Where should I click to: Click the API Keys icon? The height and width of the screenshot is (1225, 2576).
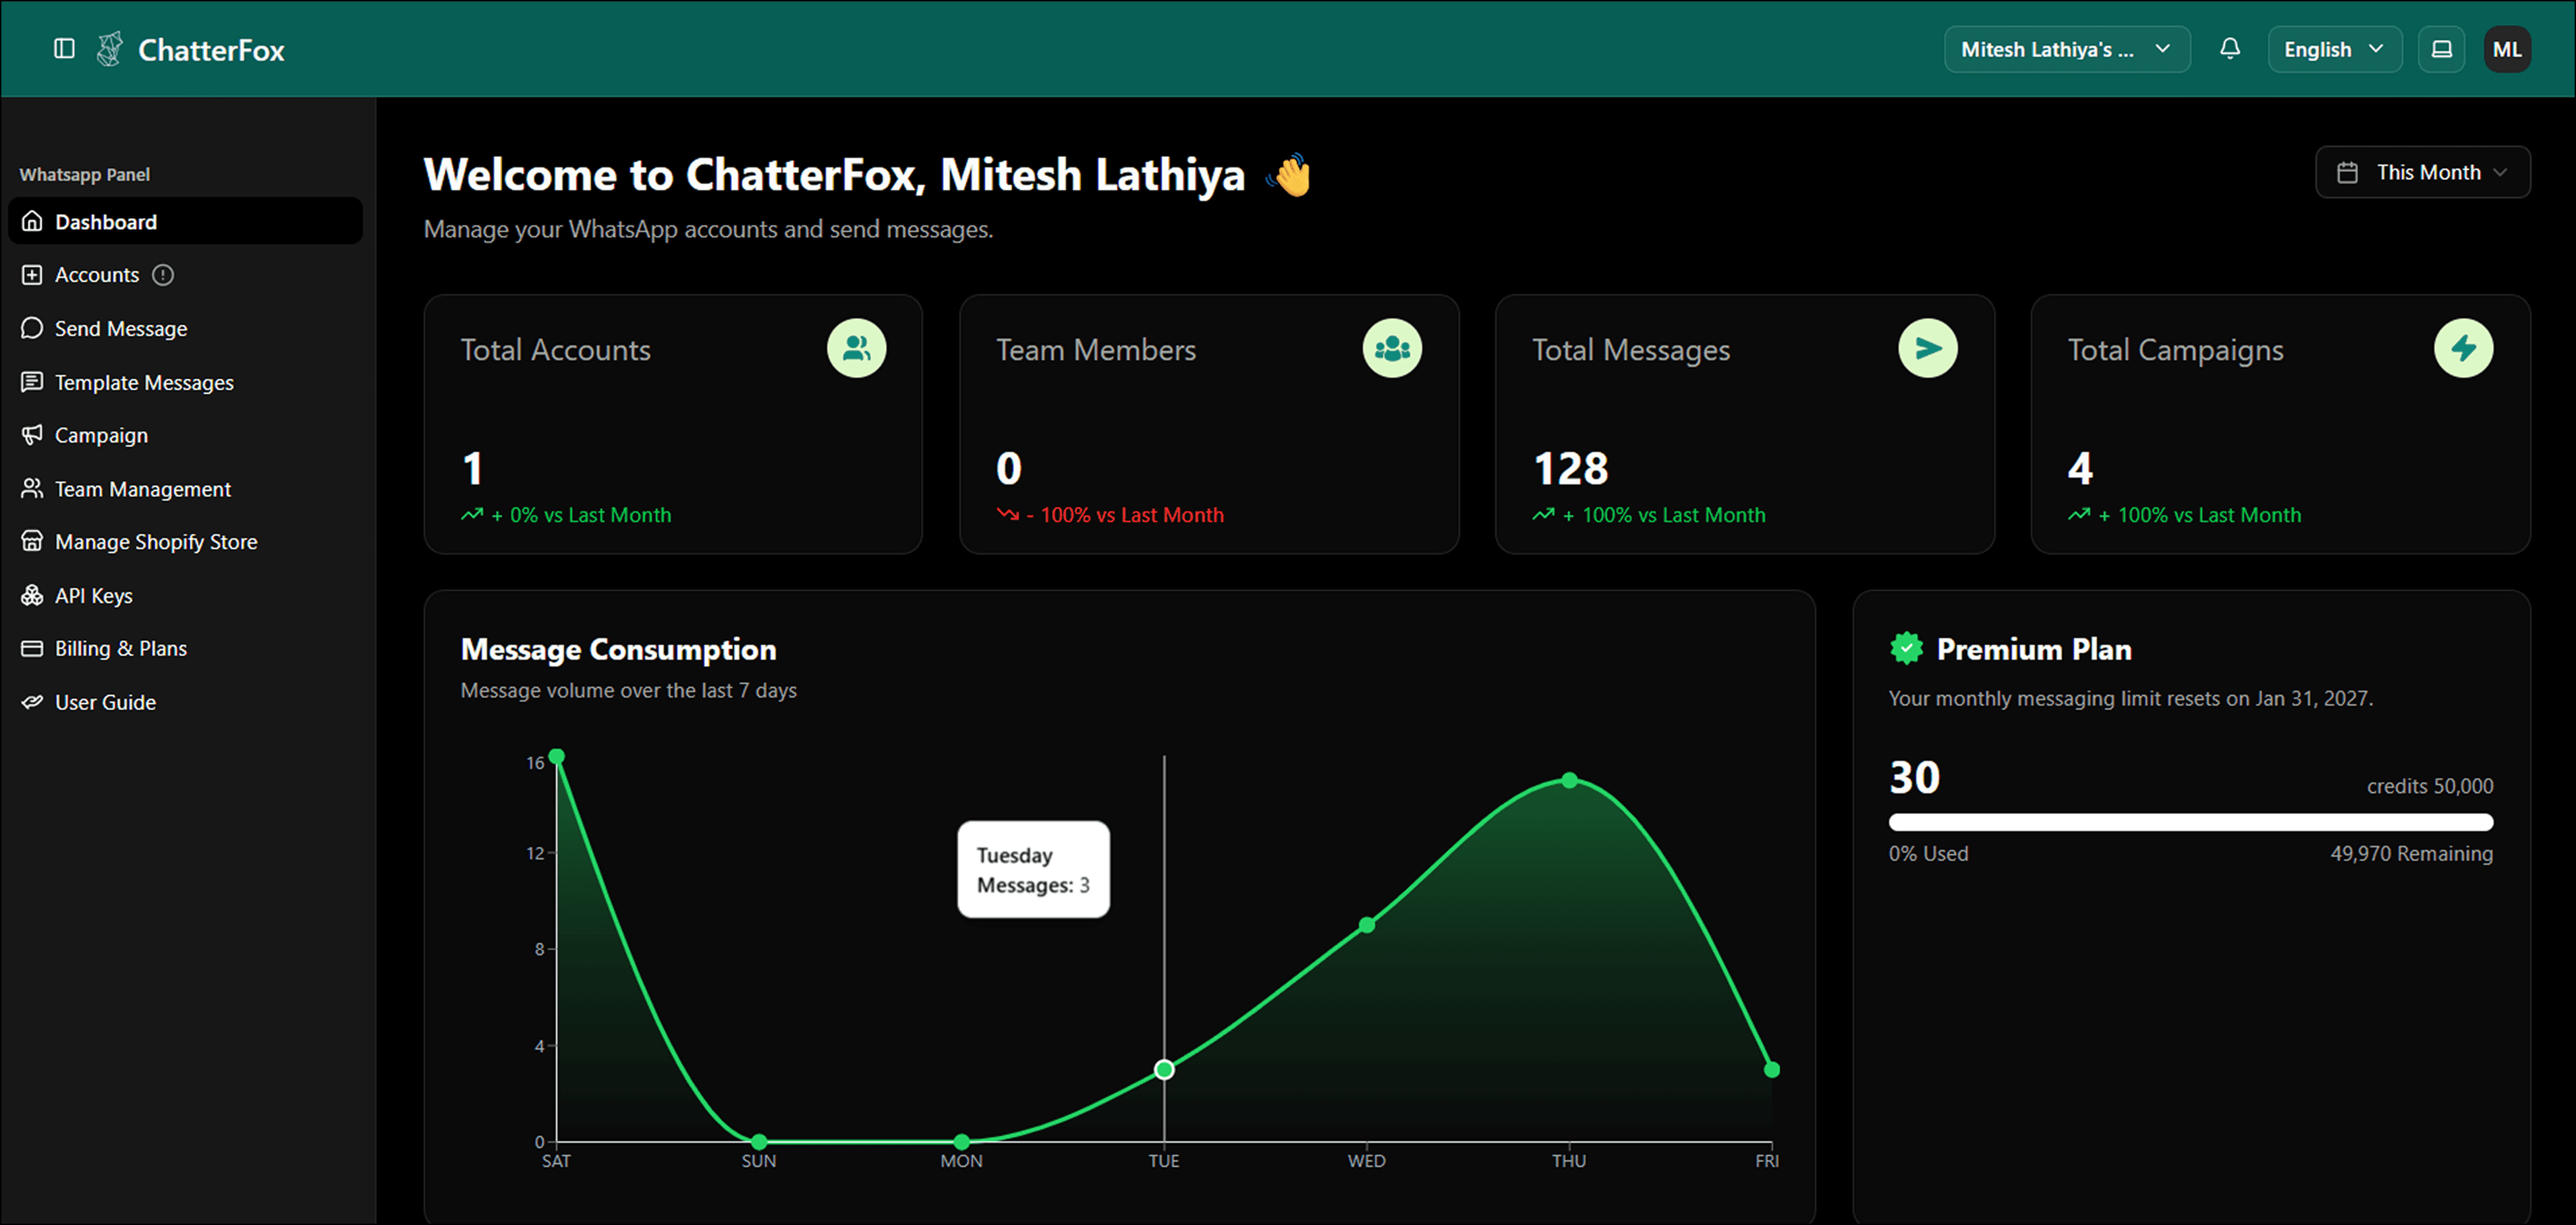click(x=32, y=595)
